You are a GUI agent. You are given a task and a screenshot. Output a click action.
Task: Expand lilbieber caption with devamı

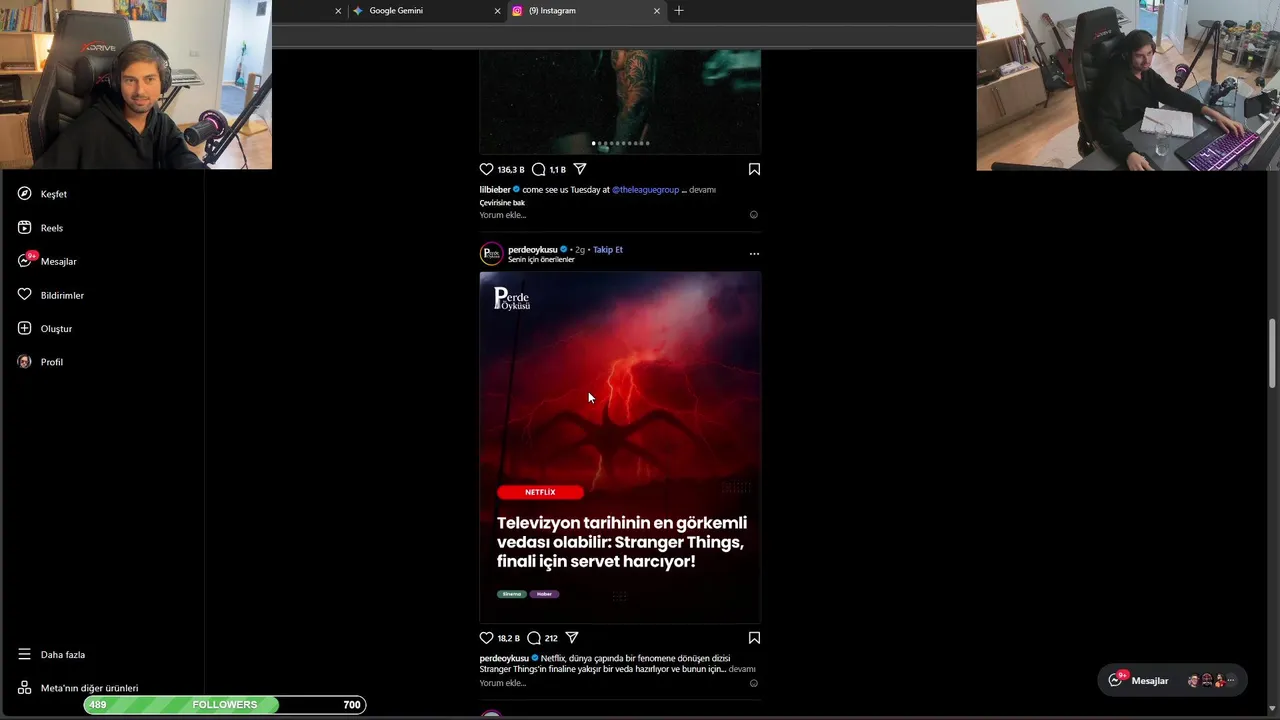click(702, 190)
